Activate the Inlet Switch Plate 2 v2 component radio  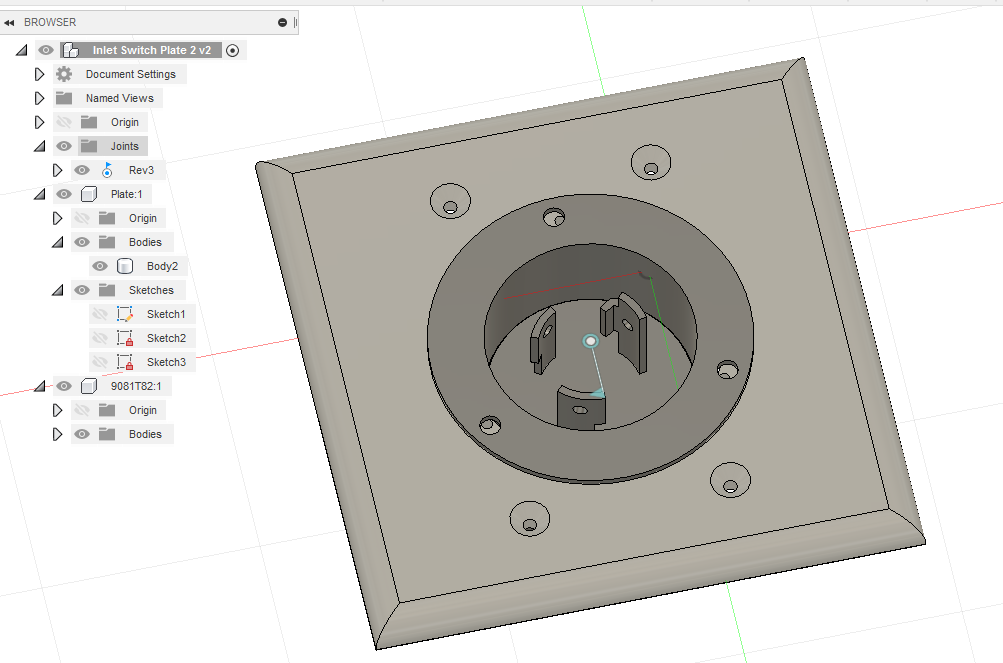(x=231, y=49)
